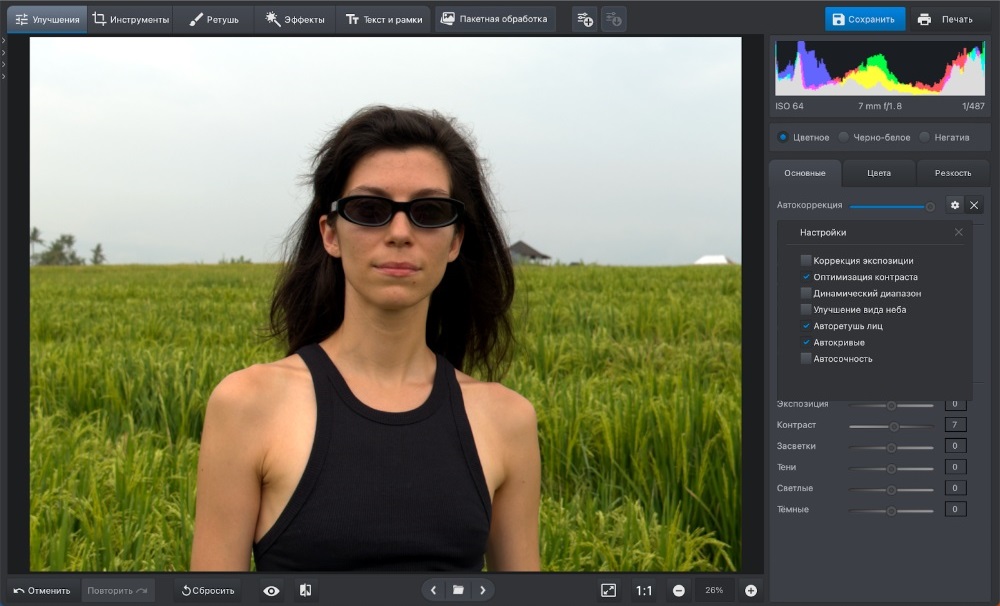Click the Сохранить button
Image resolution: width=1000 pixels, height=606 pixels.
(x=864, y=19)
